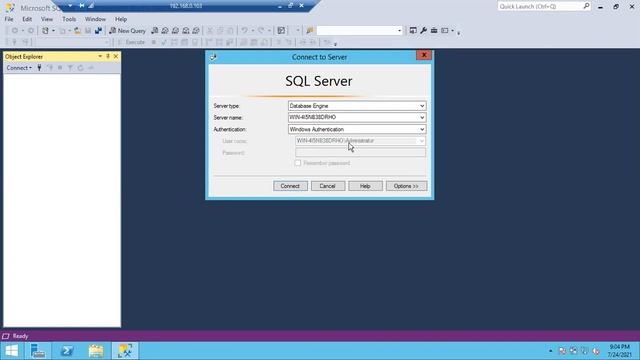The height and width of the screenshot is (360, 640).
Task: Click the Object Explorer panel title
Action: (24, 57)
